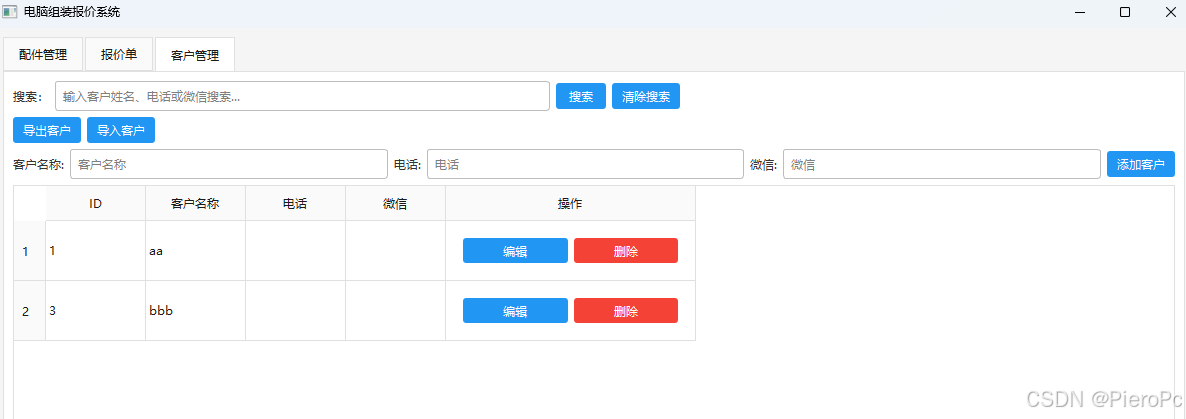The height and width of the screenshot is (419, 1186).
Task: Select the cell containing bbb
Action: [x=195, y=311]
